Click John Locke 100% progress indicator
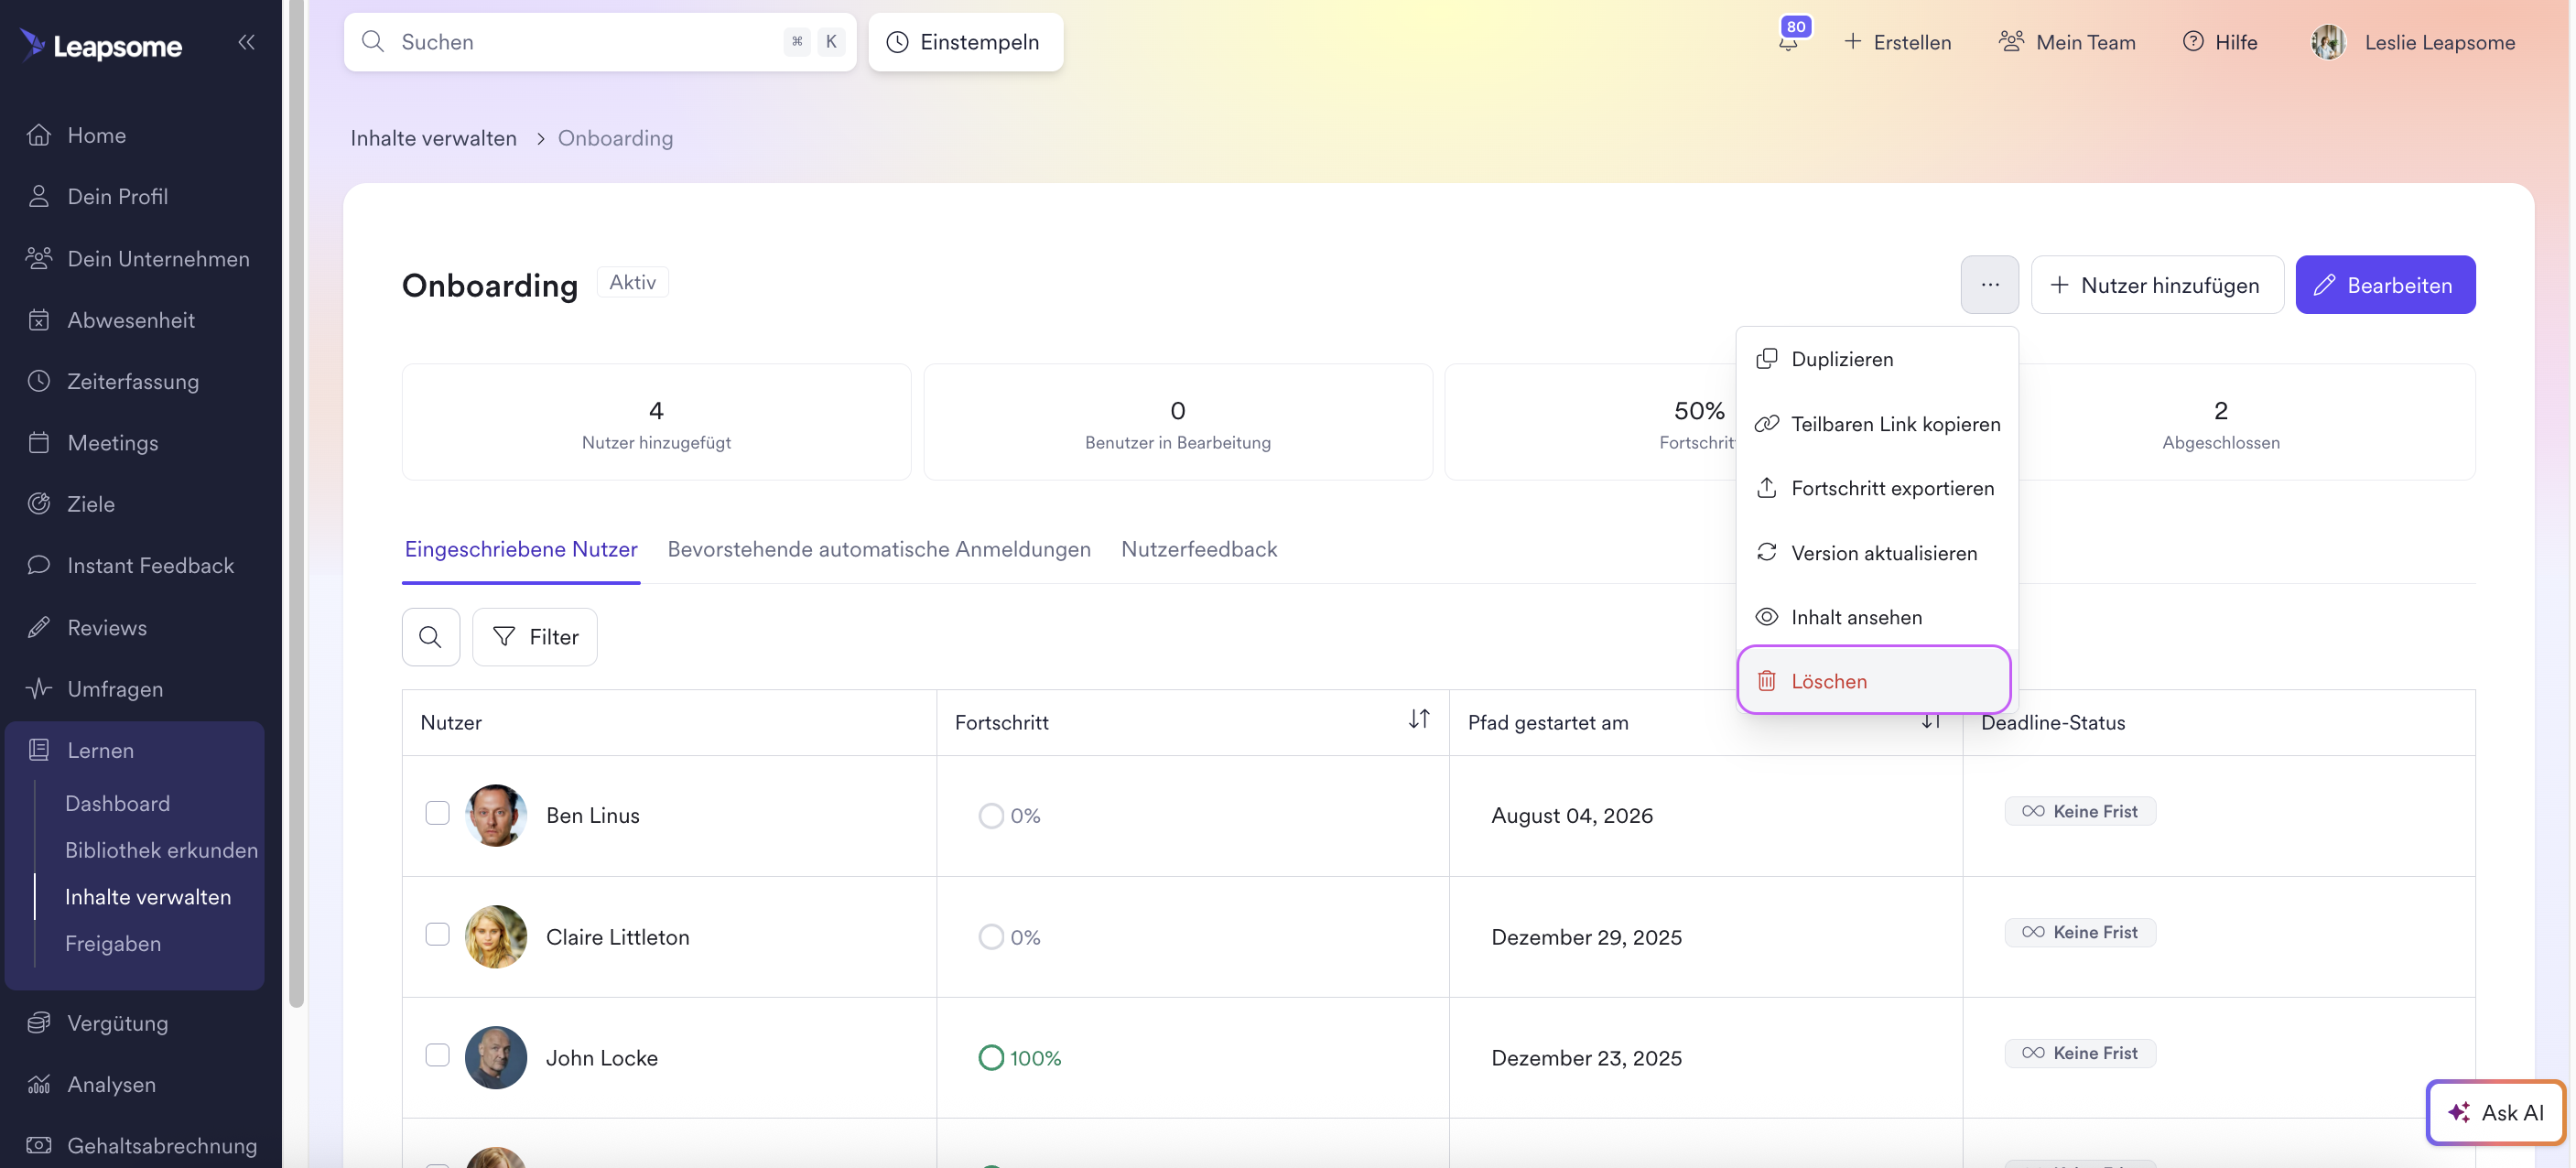This screenshot has width=2576, height=1168. [x=1020, y=1058]
